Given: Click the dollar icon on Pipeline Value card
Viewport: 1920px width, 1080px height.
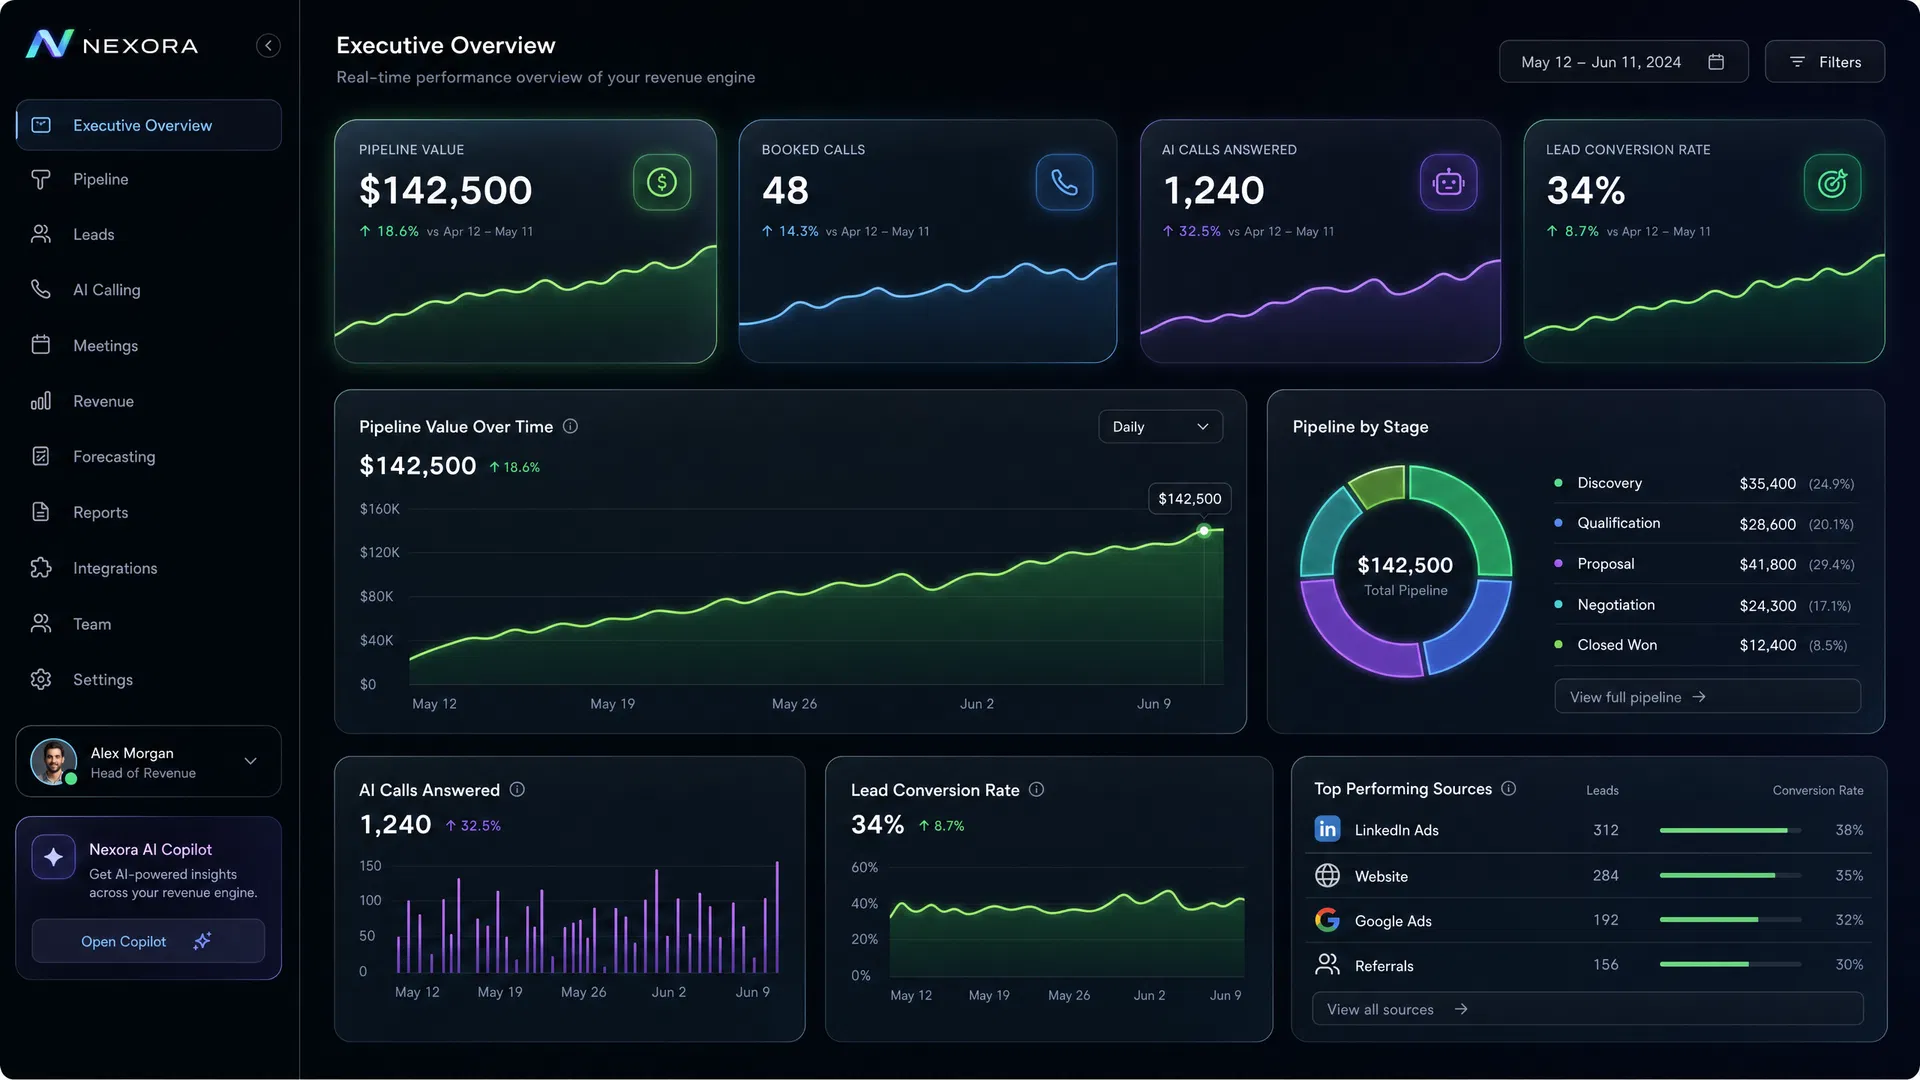Looking at the screenshot, I should [x=662, y=182].
